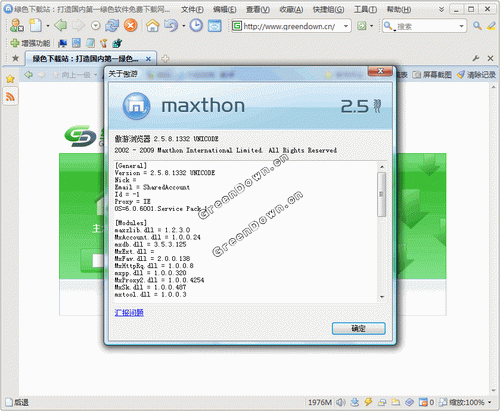Open the RSS feed sidebar icon
500x411 pixels.
[10, 97]
